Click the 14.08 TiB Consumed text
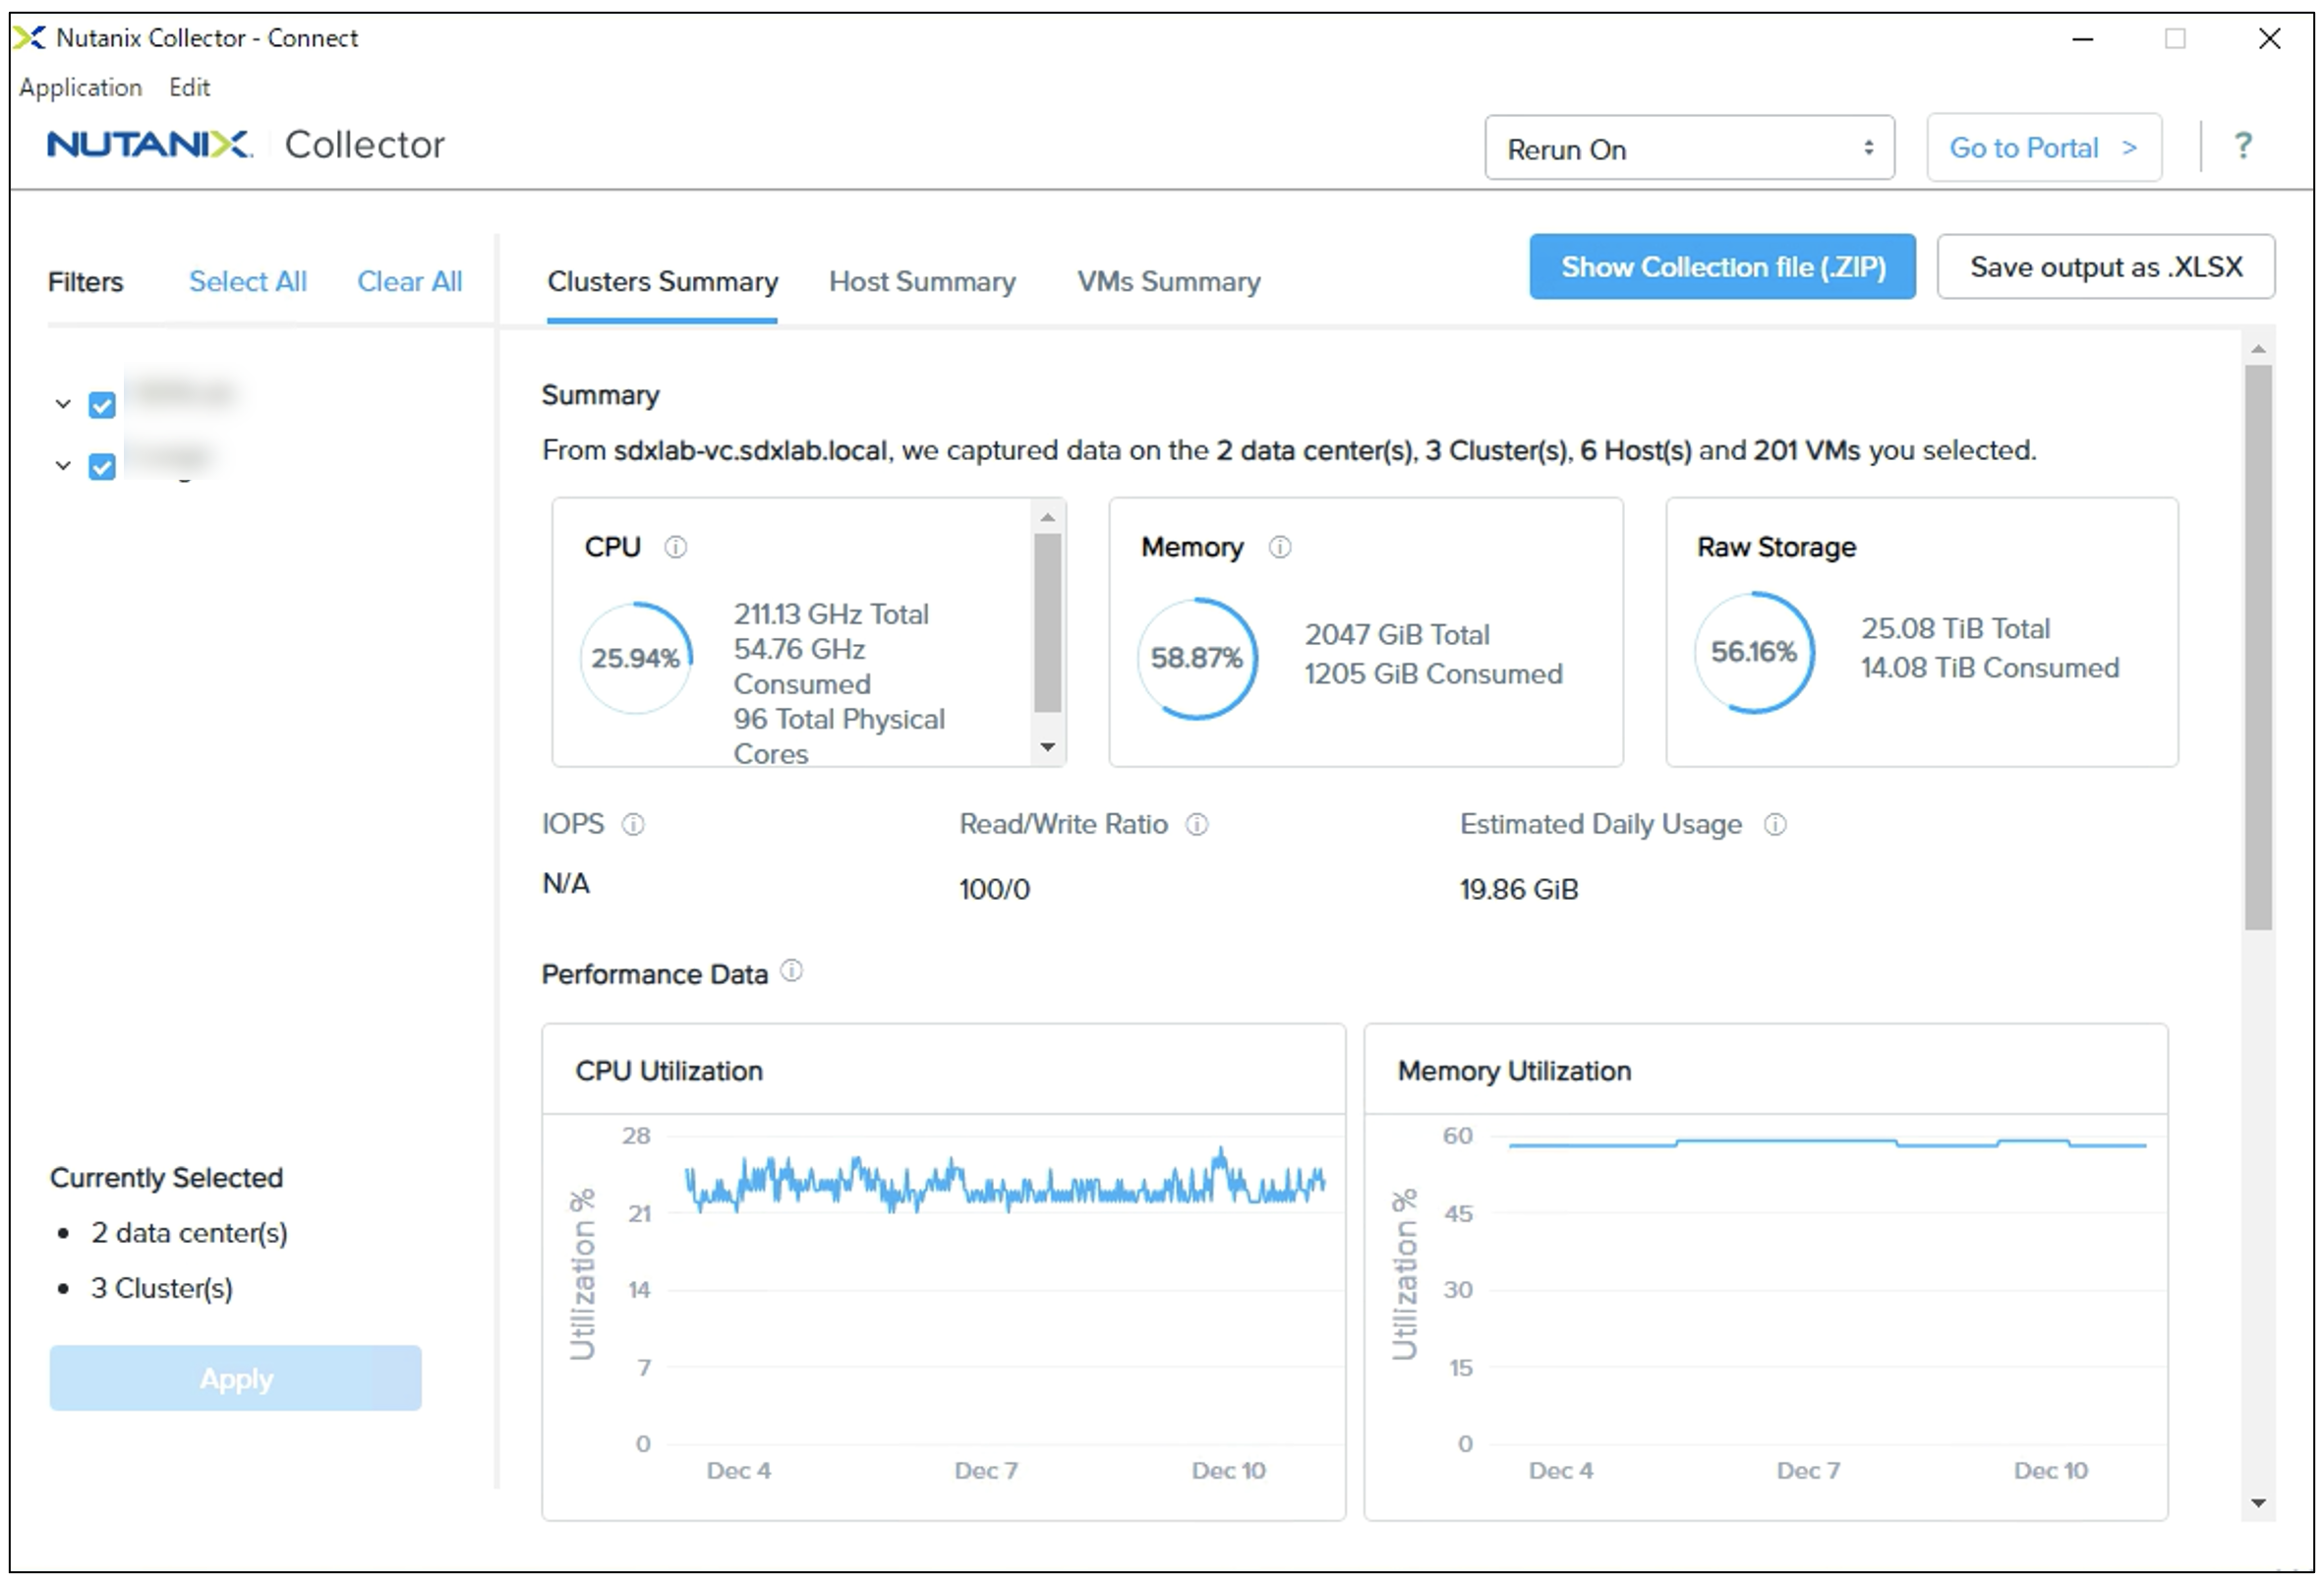2324x1581 pixels. click(x=1989, y=667)
